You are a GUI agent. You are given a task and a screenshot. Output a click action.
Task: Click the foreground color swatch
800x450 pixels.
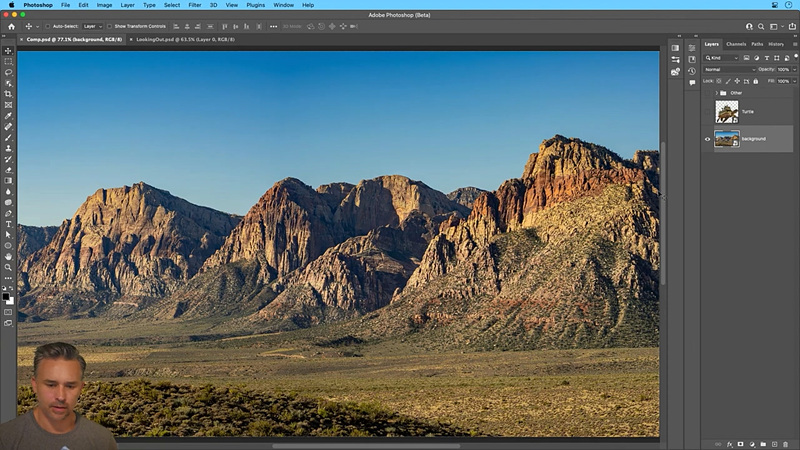tap(6, 296)
